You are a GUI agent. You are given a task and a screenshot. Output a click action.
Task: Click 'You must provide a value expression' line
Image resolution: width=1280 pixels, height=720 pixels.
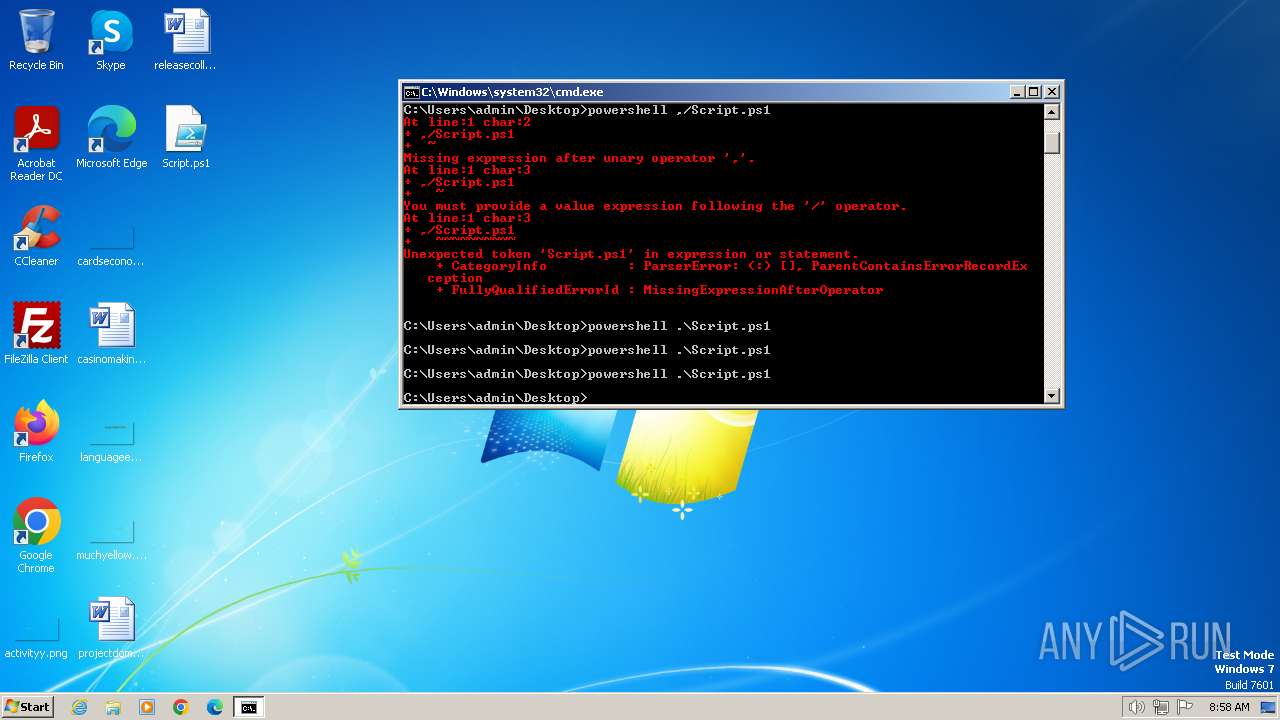pos(655,206)
